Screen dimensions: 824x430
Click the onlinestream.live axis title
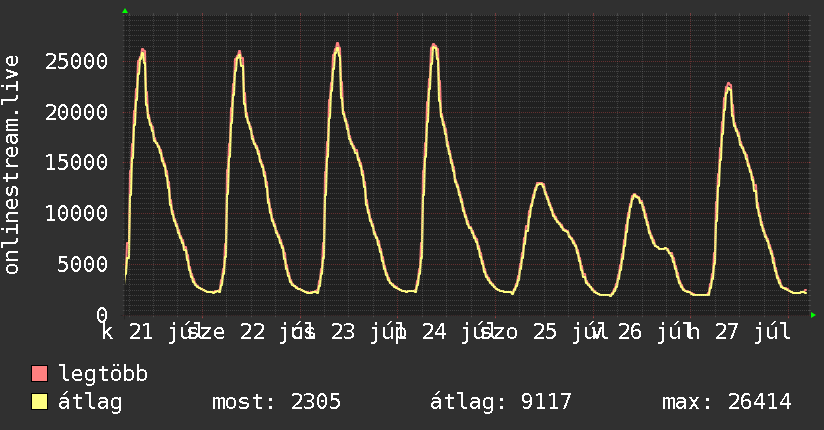pos(11,165)
